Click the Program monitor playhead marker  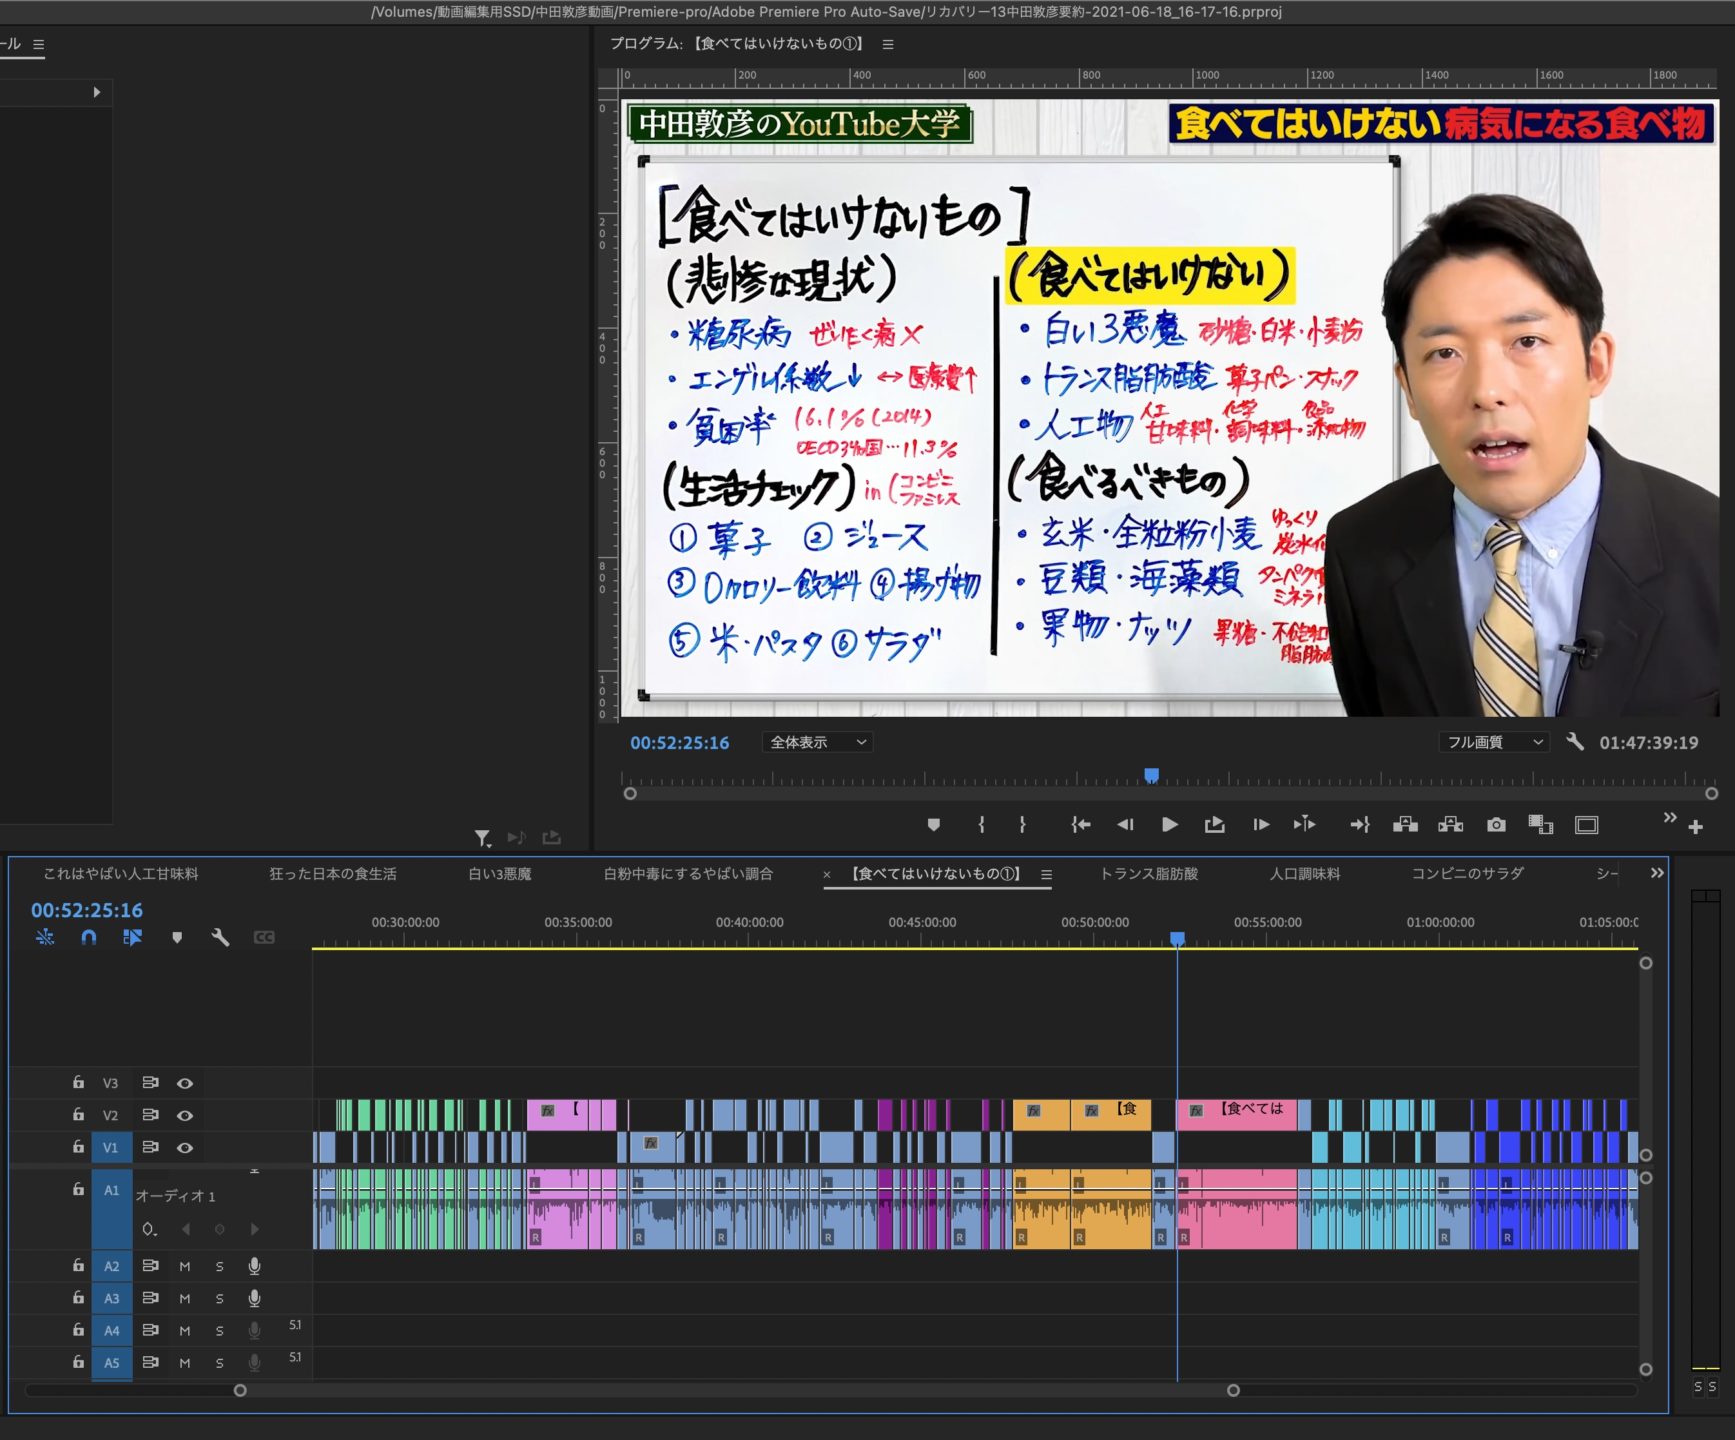[x=1152, y=775]
